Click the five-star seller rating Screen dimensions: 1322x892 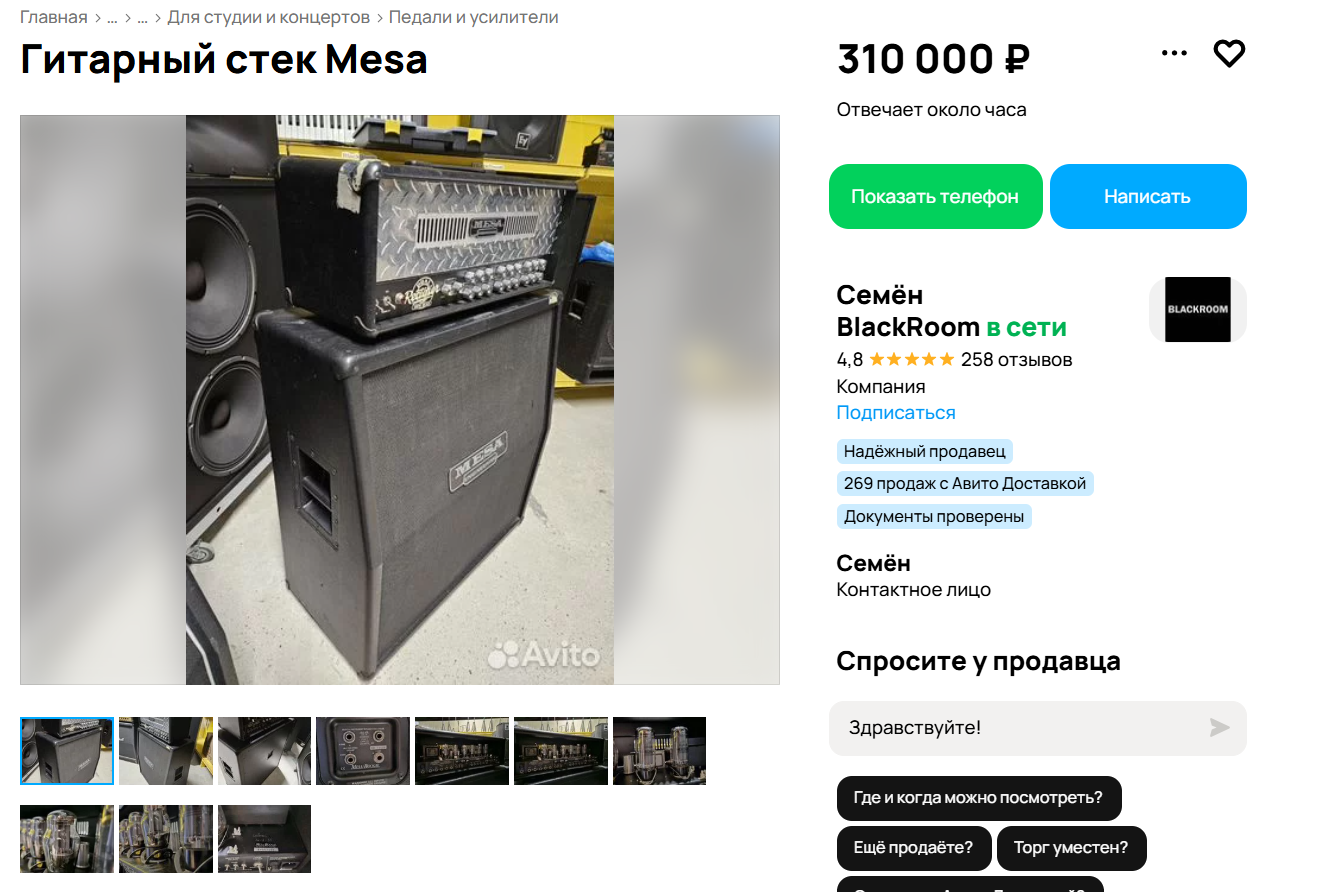click(x=911, y=359)
